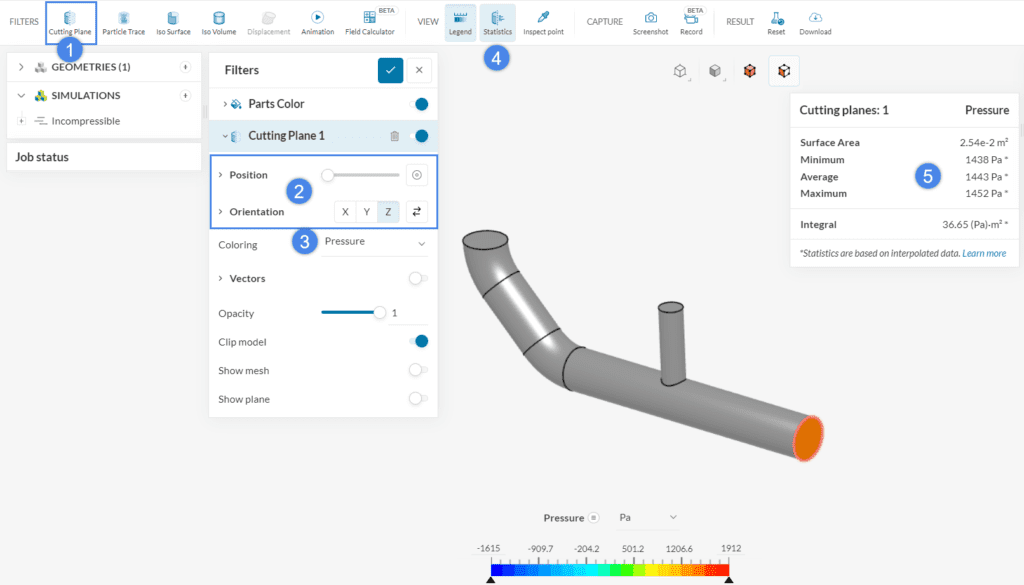Open the Animation tool
1024x585 pixels.
point(317,21)
